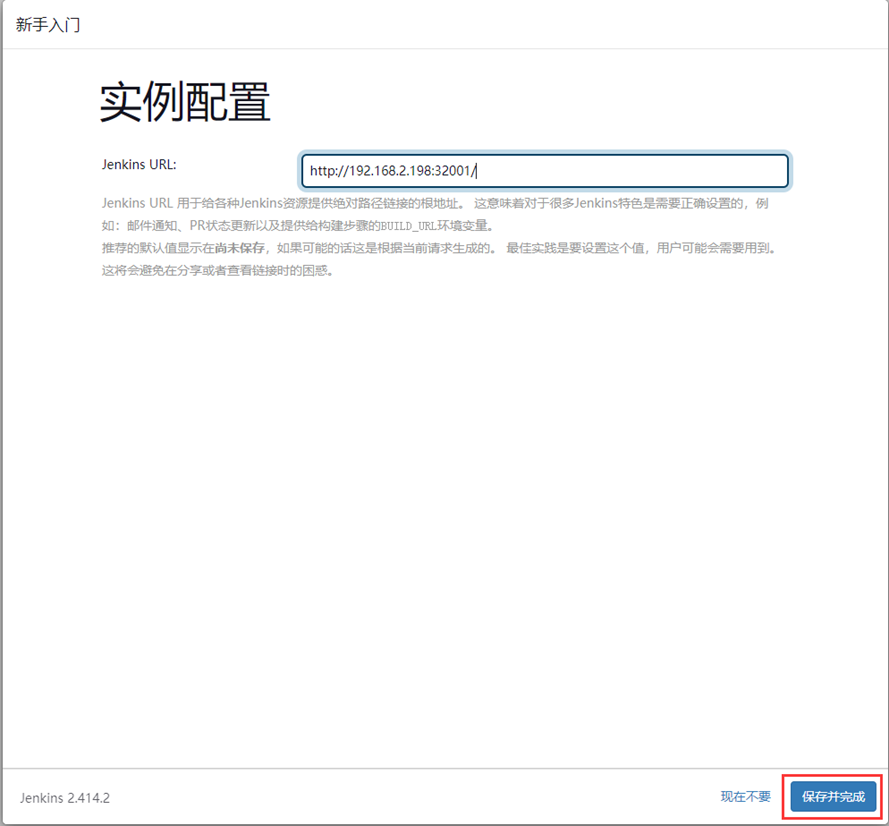This screenshot has height=826, width=889.
Task: Click the 现在不要 link
Action: tap(746, 797)
